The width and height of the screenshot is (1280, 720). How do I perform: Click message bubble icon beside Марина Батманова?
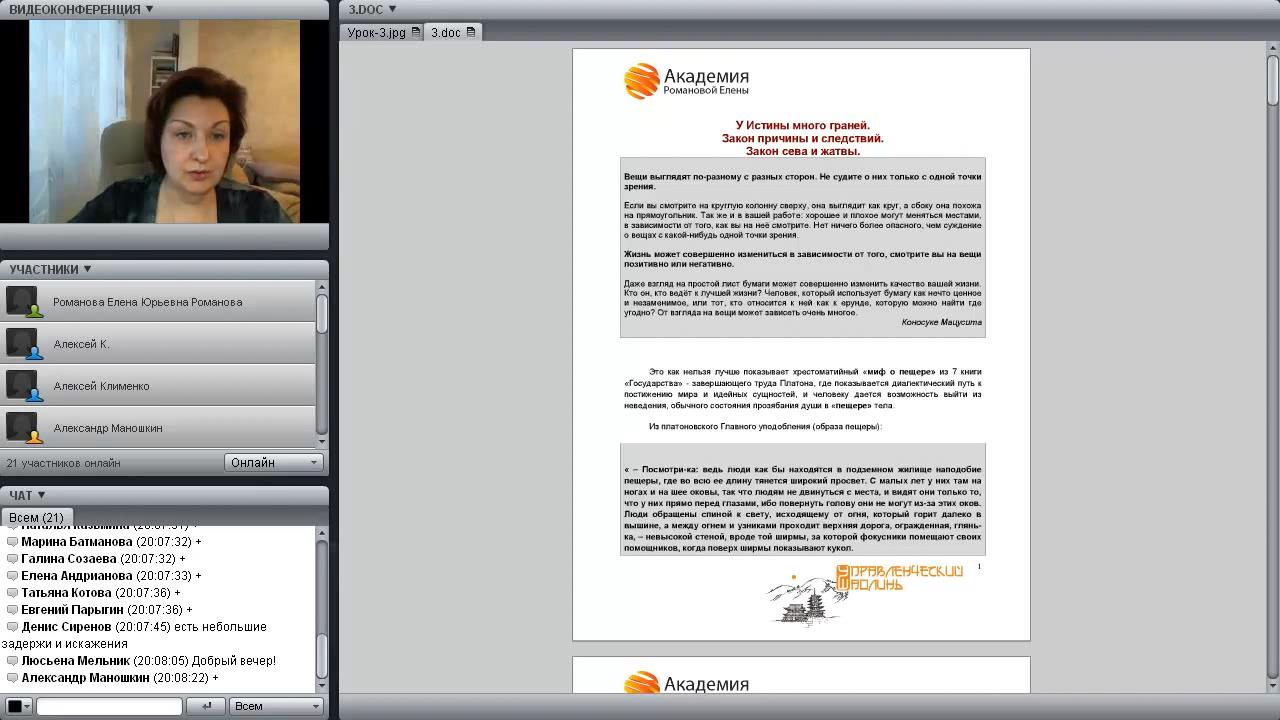point(12,542)
